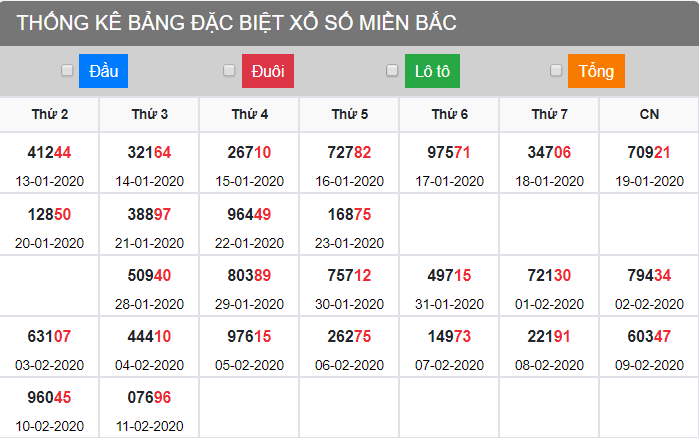Screen dimensions: 699x438
Task: Click the orange Tổng label
Action: coord(596,71)
